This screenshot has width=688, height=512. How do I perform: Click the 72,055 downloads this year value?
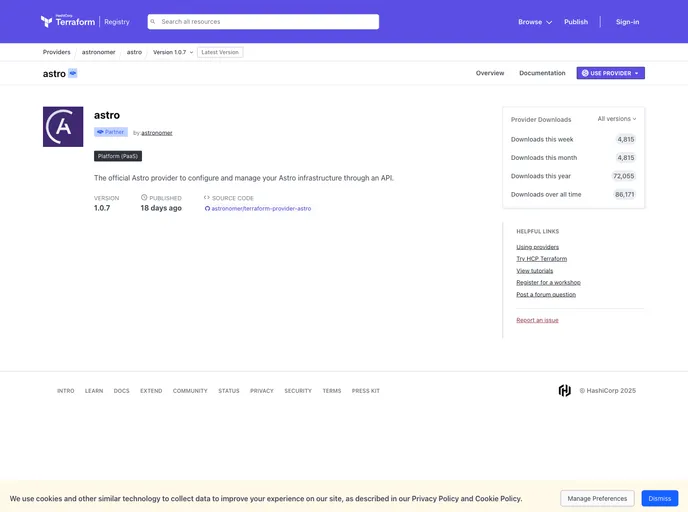coord(624,176)
